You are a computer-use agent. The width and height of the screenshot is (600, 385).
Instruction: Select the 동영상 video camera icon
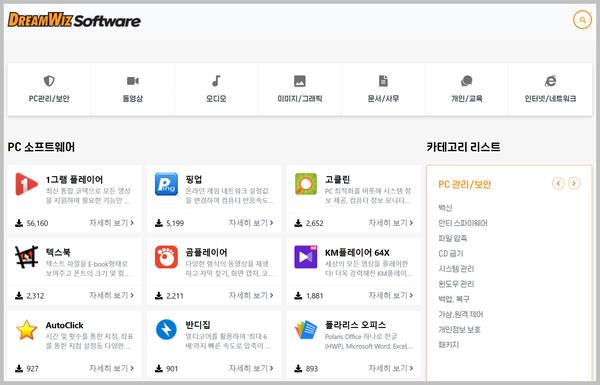point(132,81)
